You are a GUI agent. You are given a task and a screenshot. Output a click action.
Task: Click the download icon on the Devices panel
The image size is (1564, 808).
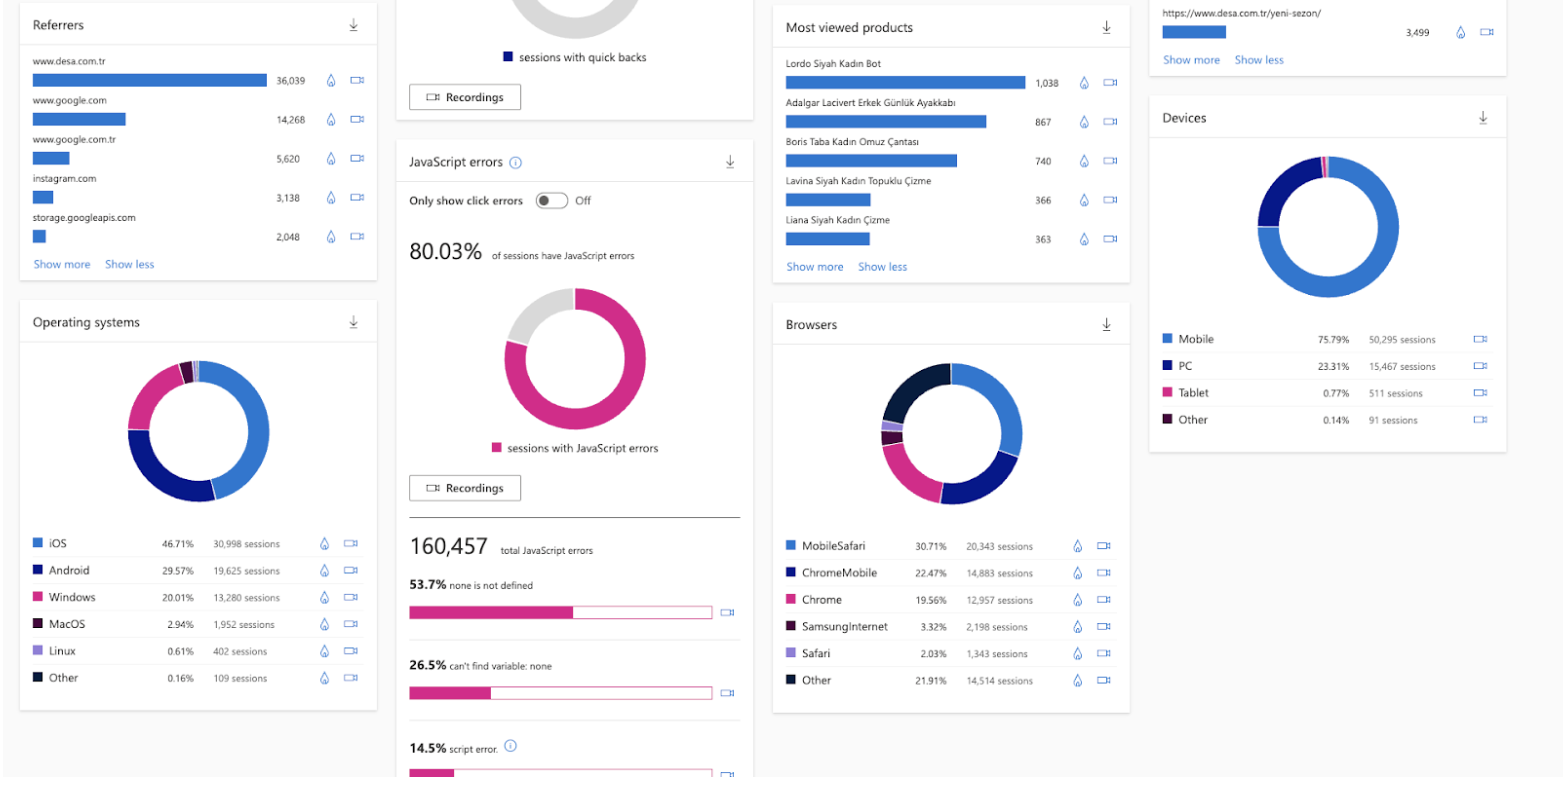(x=1482, y=117)
